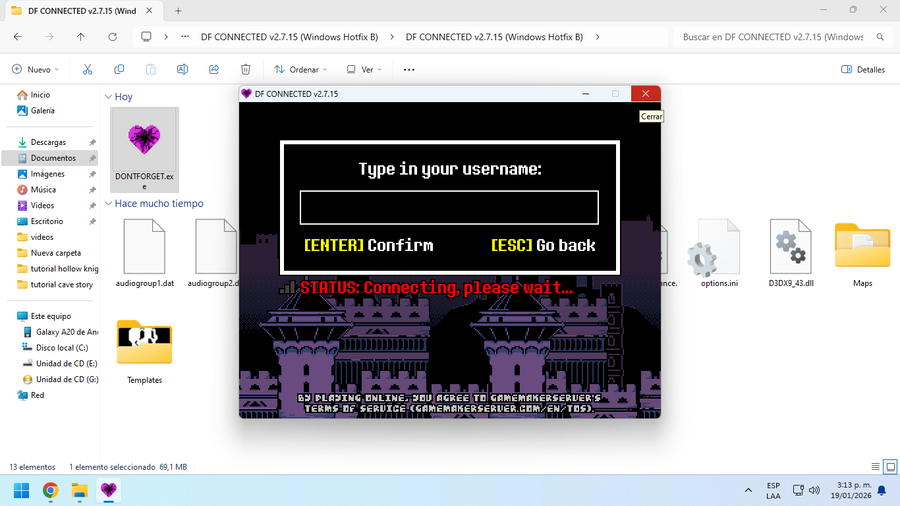Open the three-dot more options menu
Screen dimensions: 900x506
409,69
